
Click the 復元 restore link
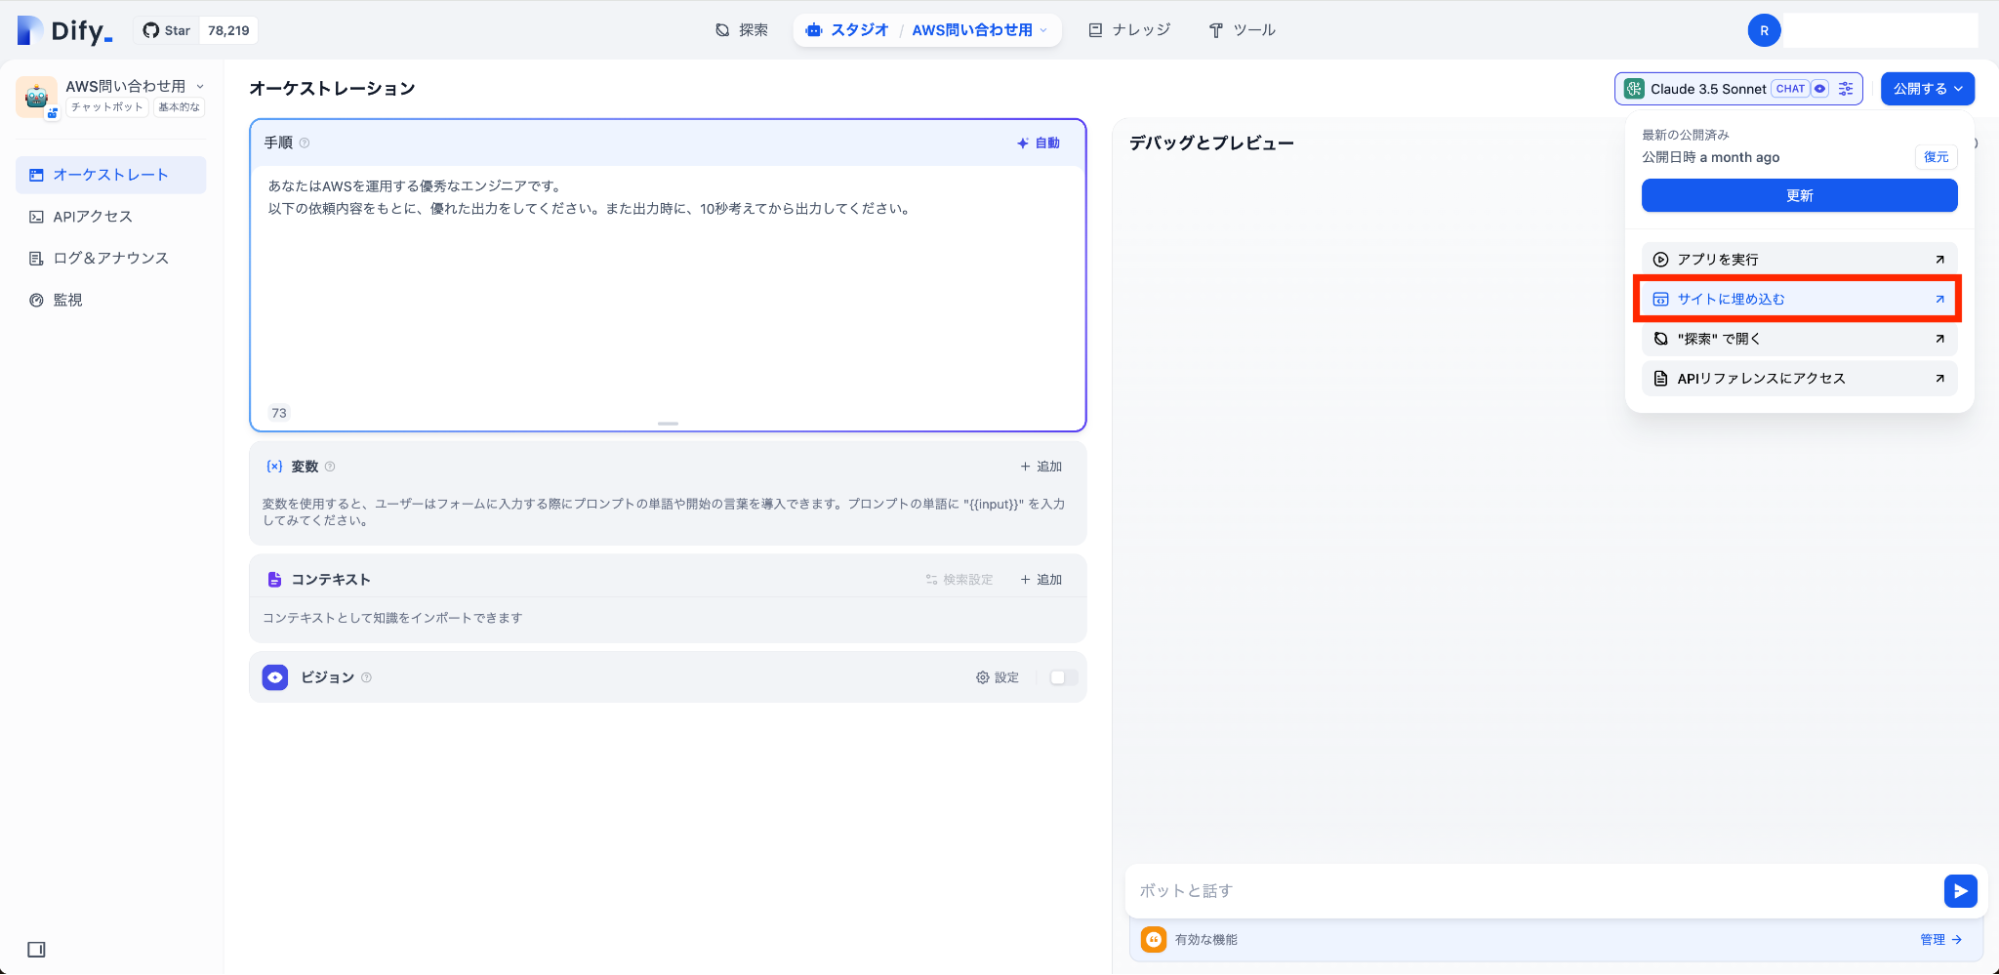1935,156
